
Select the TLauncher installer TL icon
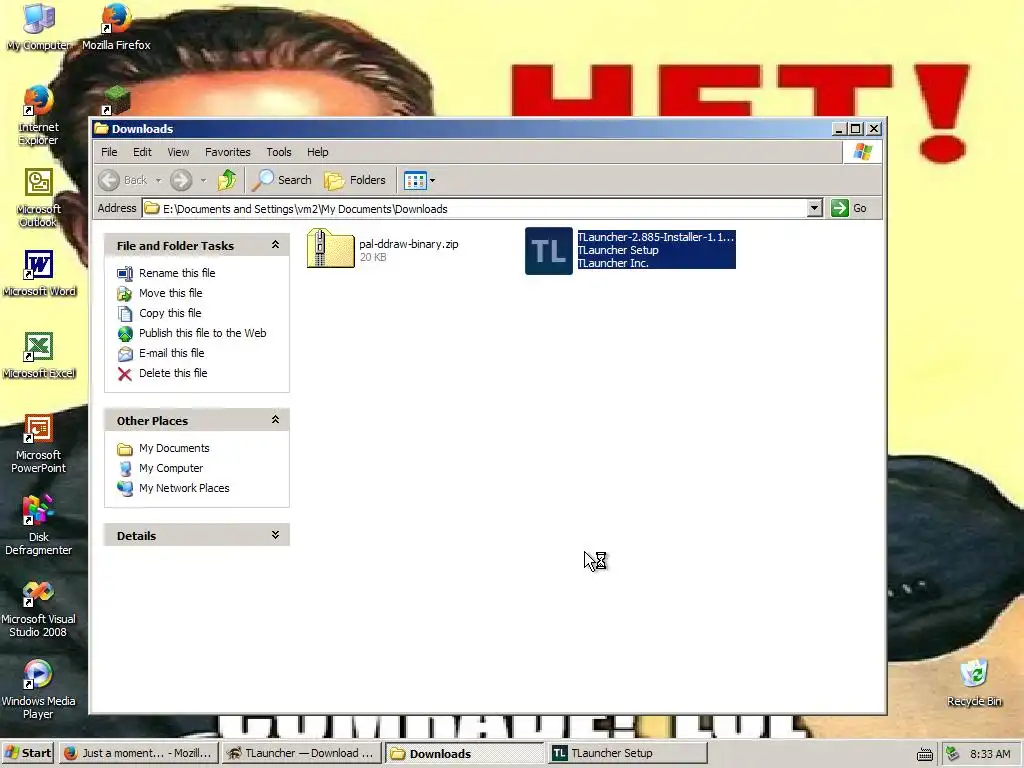(549, 251)
